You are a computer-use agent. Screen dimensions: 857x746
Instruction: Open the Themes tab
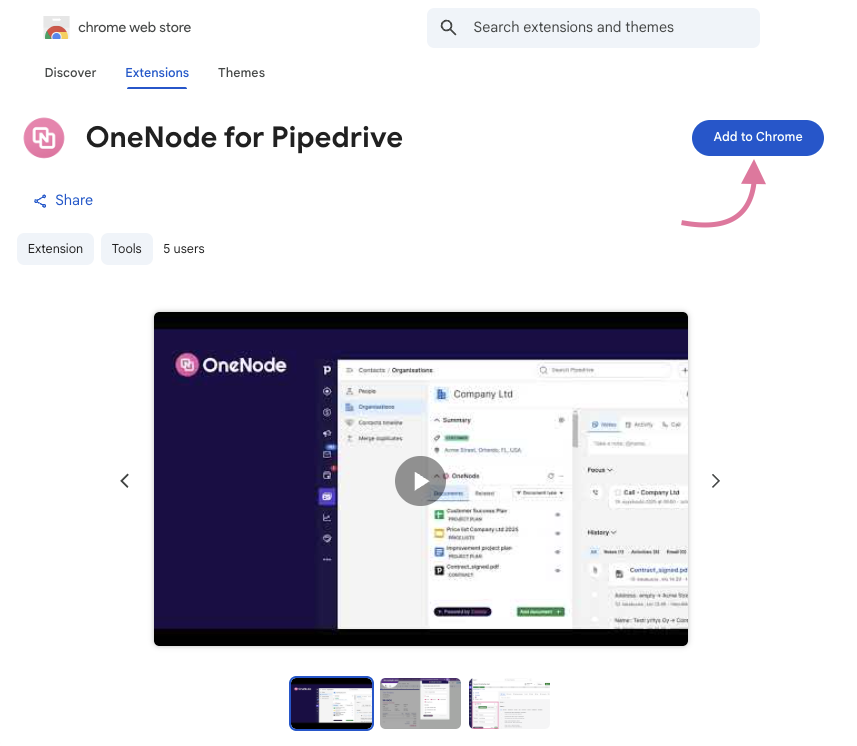click(241, 73)
